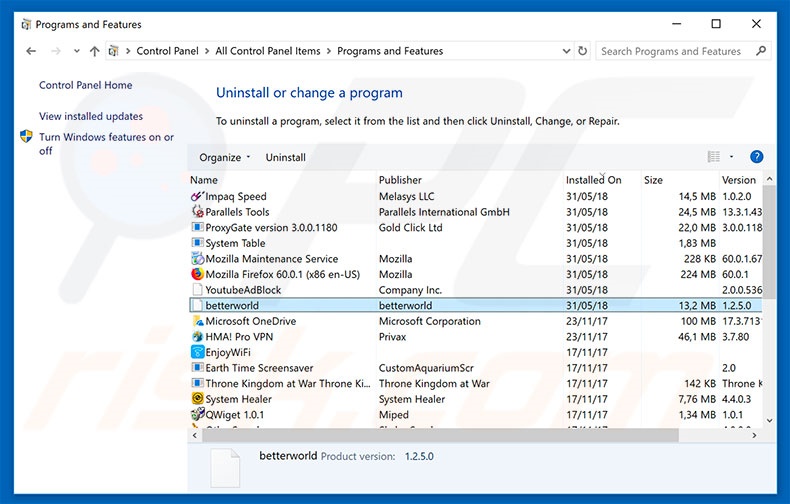790x504 pixels.
Task: Click the All Control Panel Items breadcrumb
Action: 268,51
